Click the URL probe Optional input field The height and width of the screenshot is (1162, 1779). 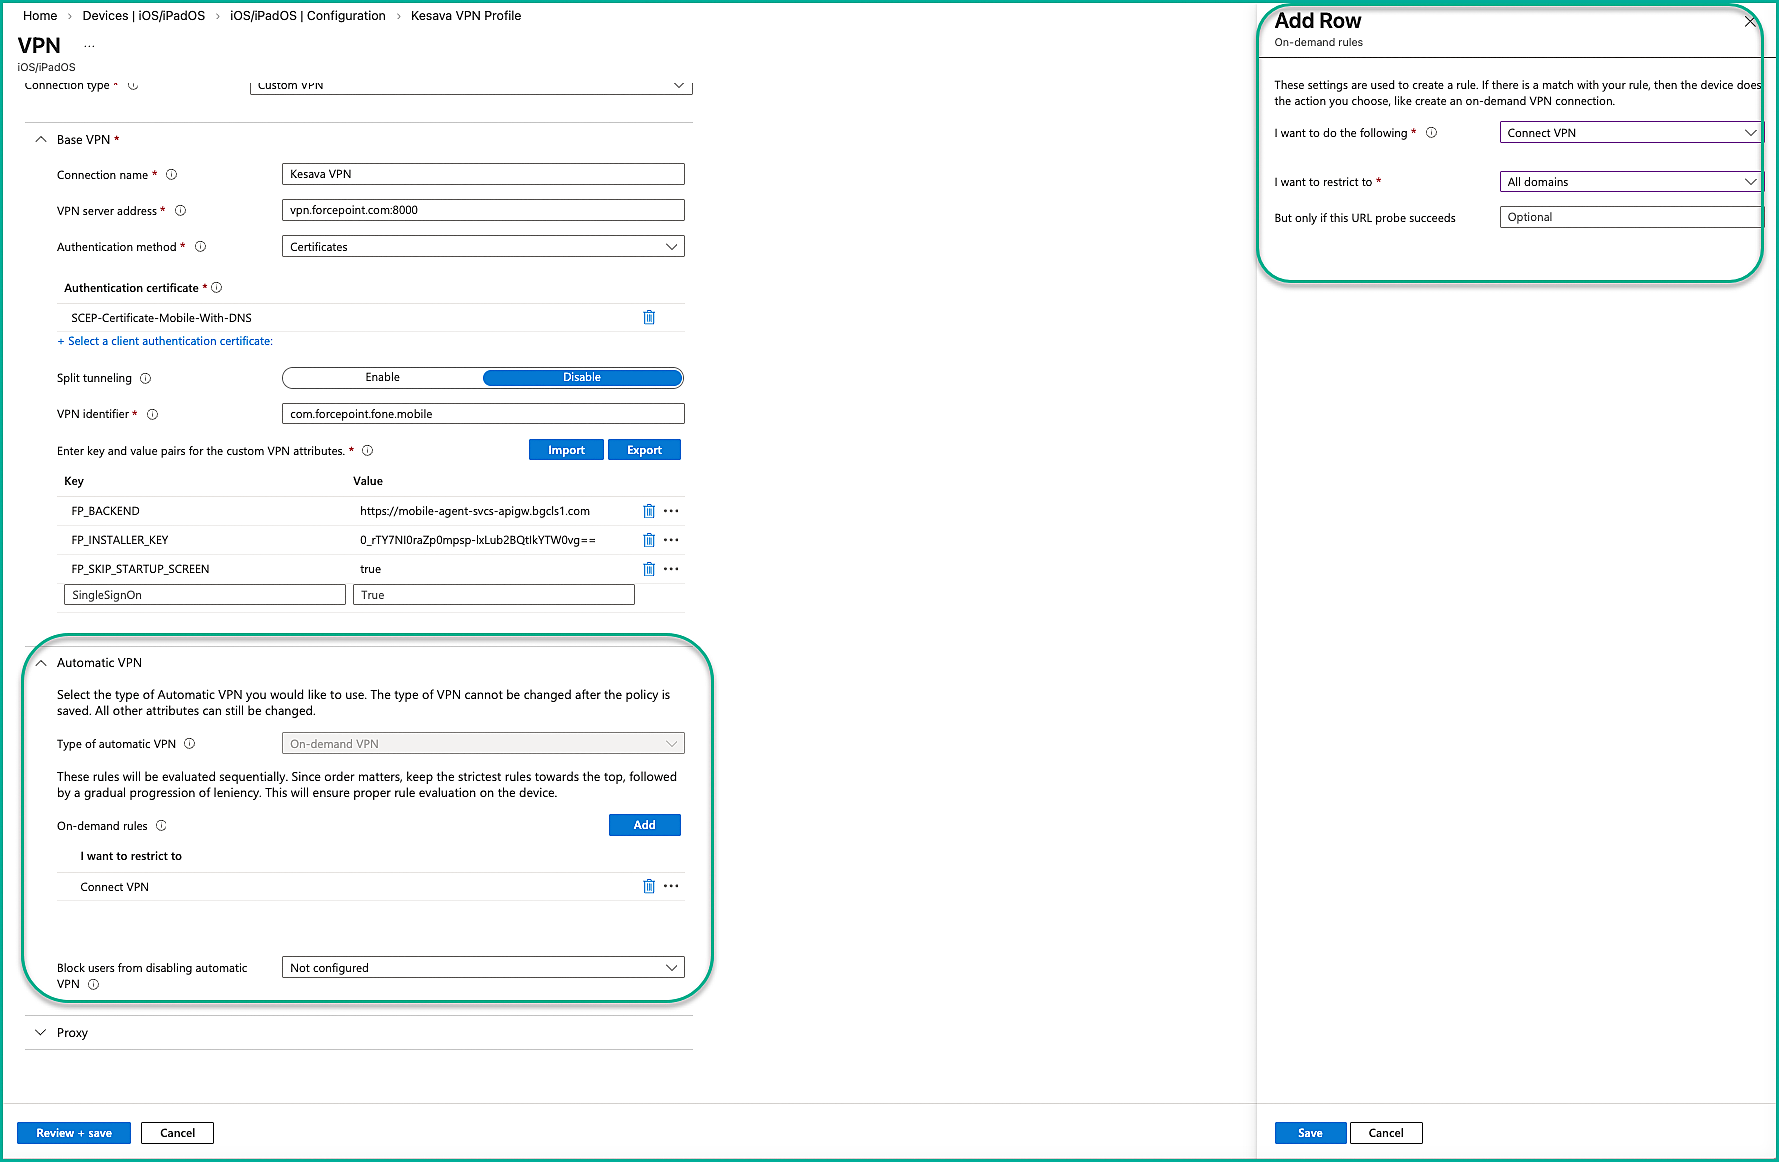point(1630,217)
